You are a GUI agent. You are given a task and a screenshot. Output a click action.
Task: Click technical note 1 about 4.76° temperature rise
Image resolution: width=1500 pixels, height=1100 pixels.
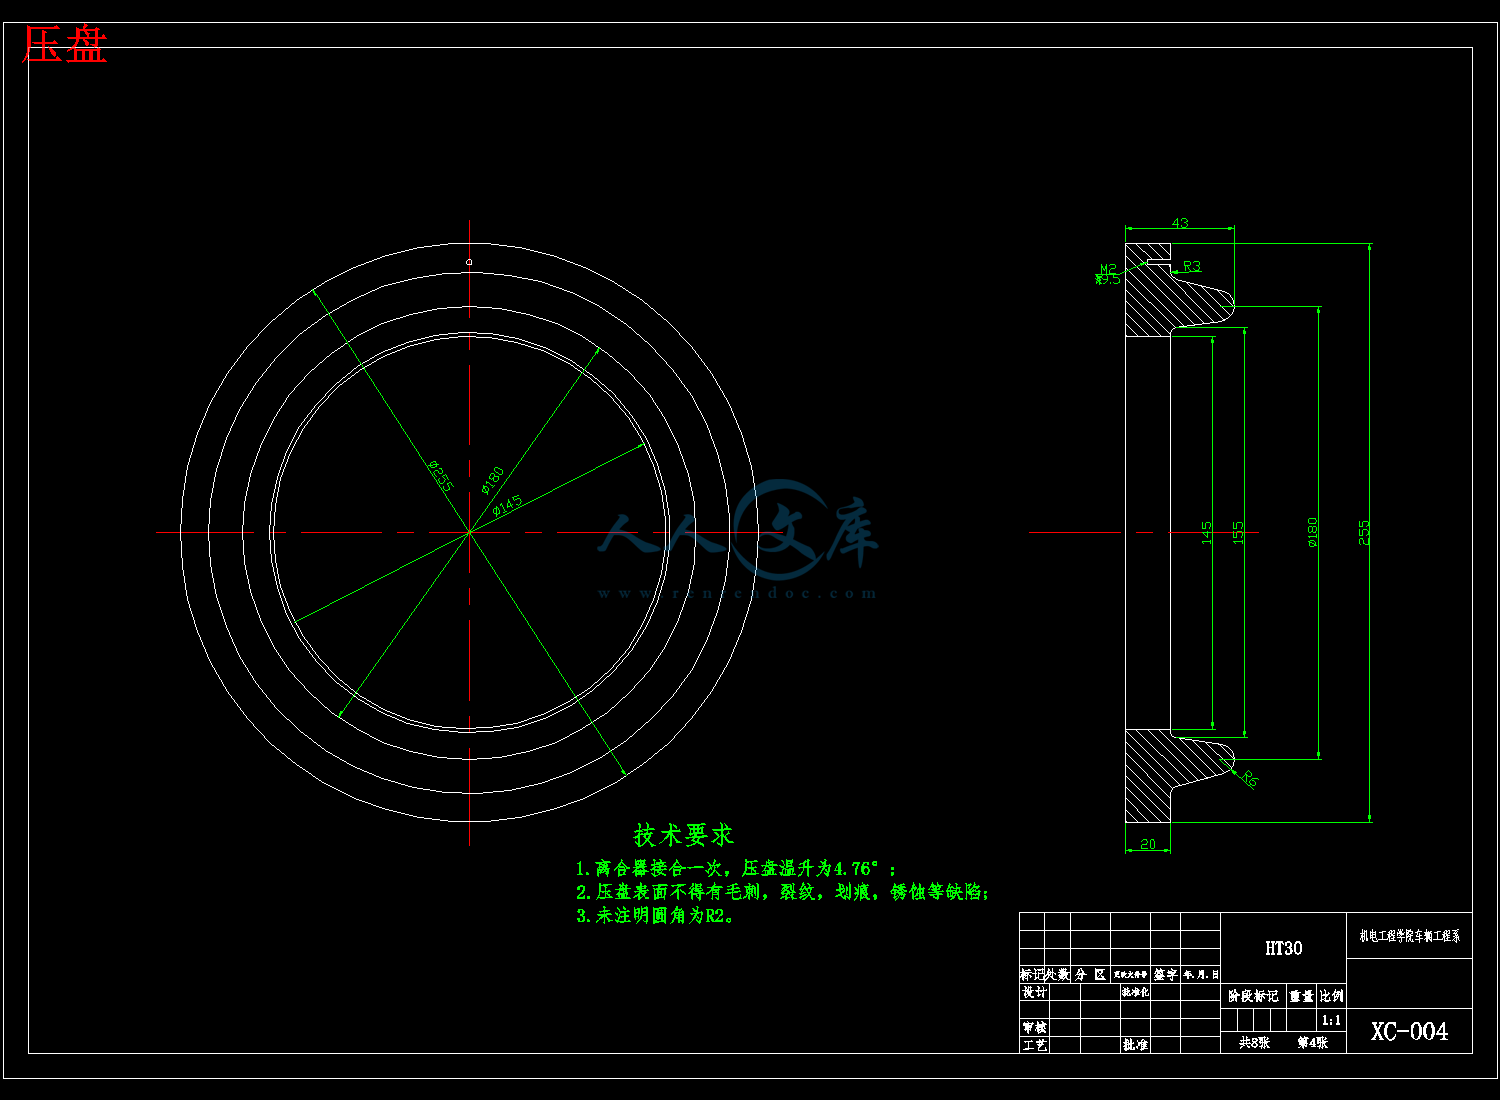pyautogui.click(x=736, y=868)
